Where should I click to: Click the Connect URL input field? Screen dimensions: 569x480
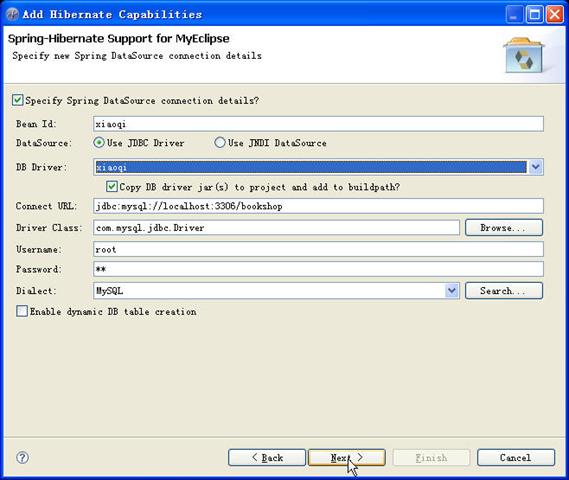coord(318,206)
